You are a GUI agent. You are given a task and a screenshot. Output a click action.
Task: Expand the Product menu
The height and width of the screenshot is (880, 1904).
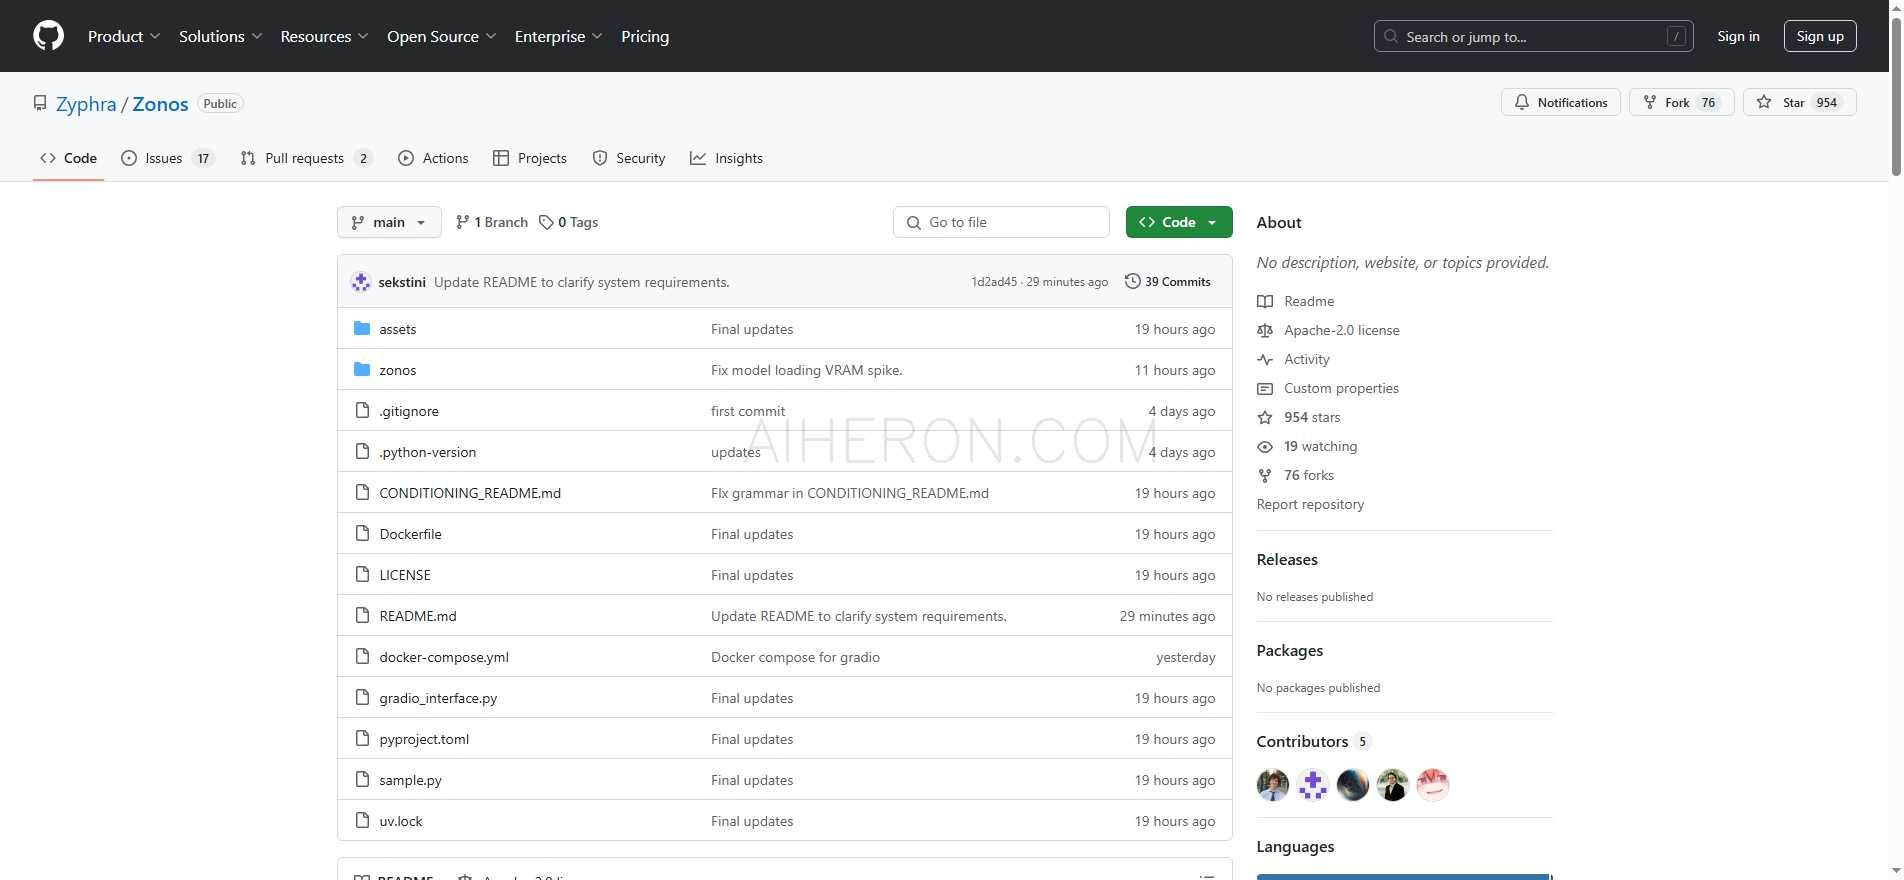[x=123, y=36]
